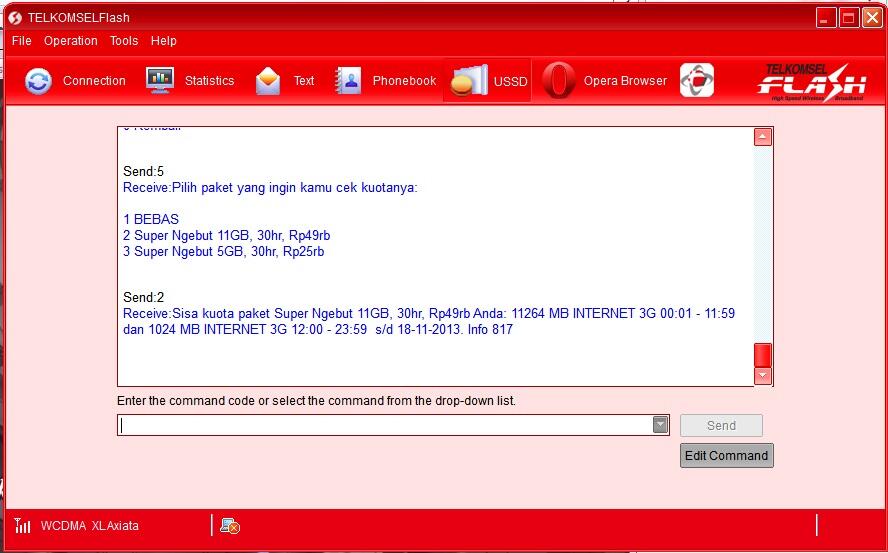This screenshot has height=553, width=888.
Task: Click the Connection toolbar label
Action: pos(94,80)
